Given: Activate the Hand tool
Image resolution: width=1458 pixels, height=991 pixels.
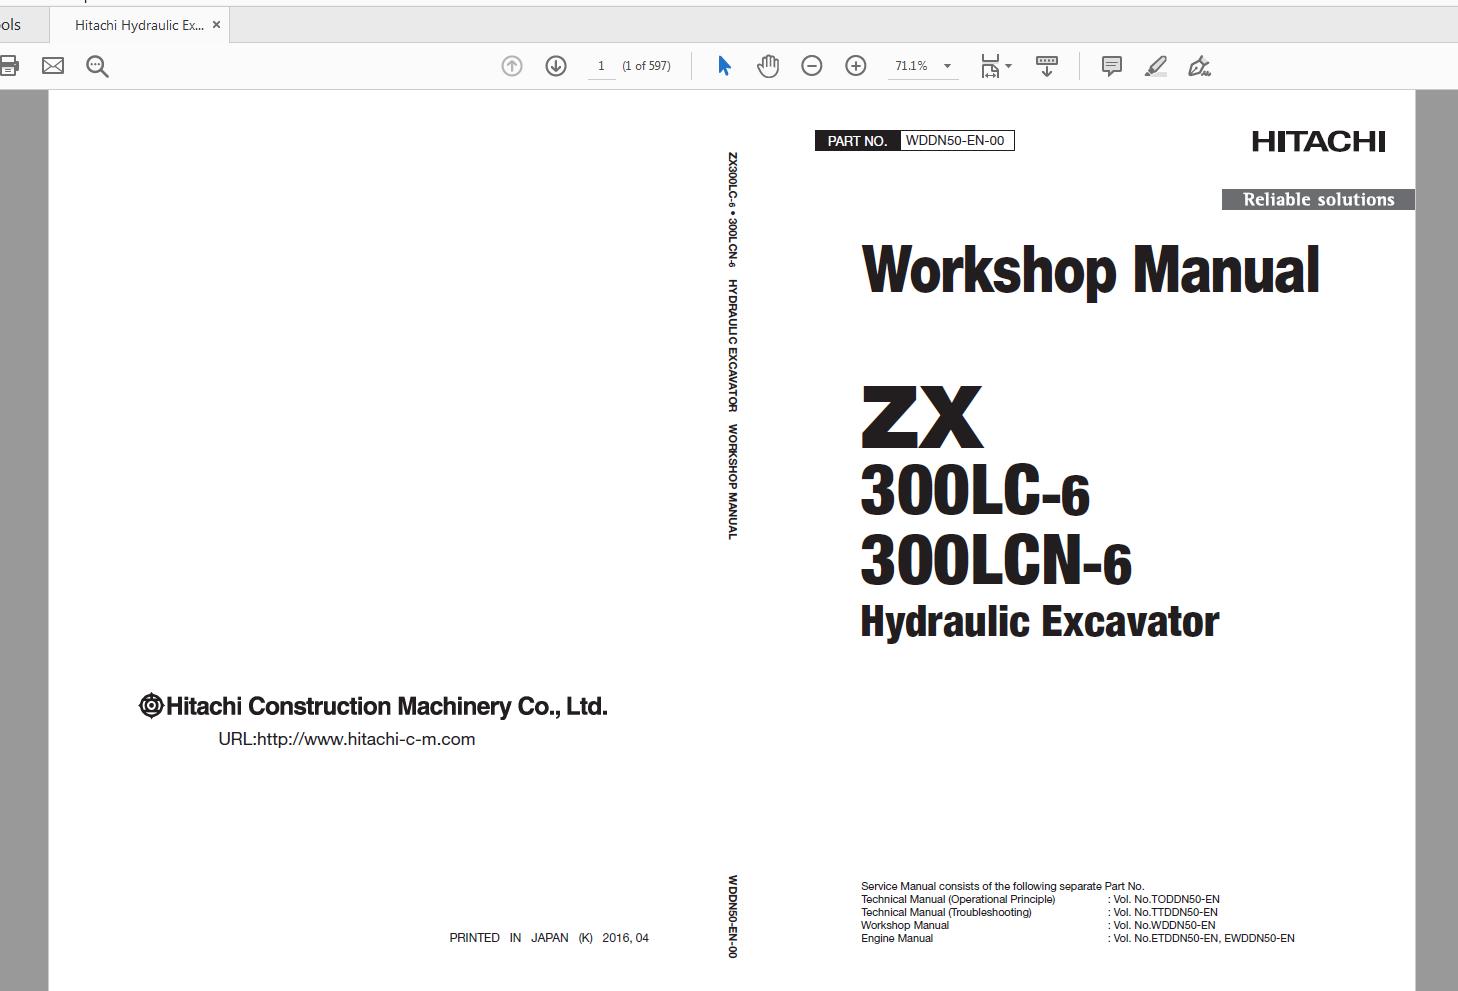Looking at the screenshot, I should click(x=768, y=65).
